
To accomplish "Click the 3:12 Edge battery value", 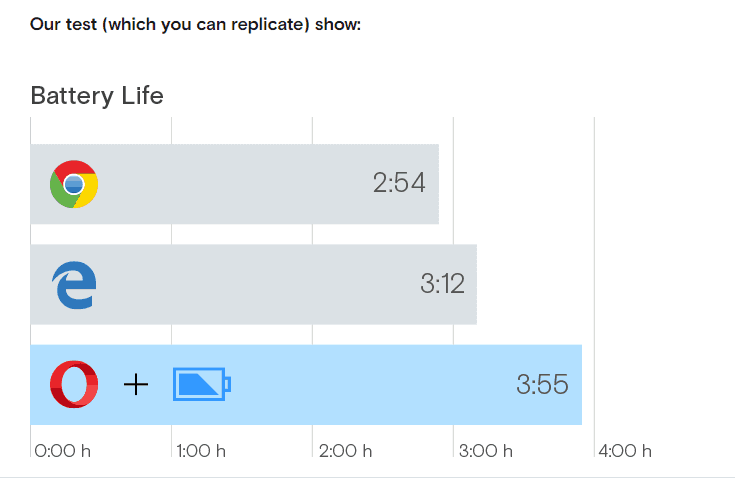I will (x=442, y=283).
